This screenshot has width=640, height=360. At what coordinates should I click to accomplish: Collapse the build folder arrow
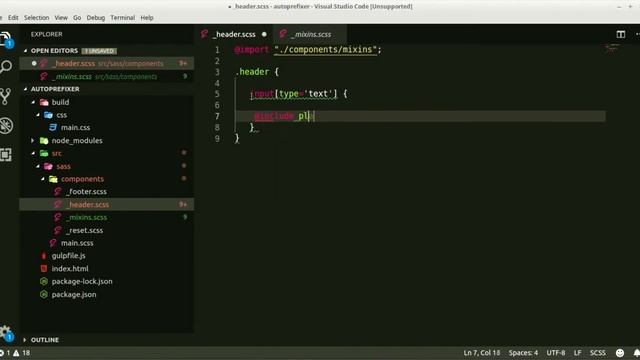point(33,102)
